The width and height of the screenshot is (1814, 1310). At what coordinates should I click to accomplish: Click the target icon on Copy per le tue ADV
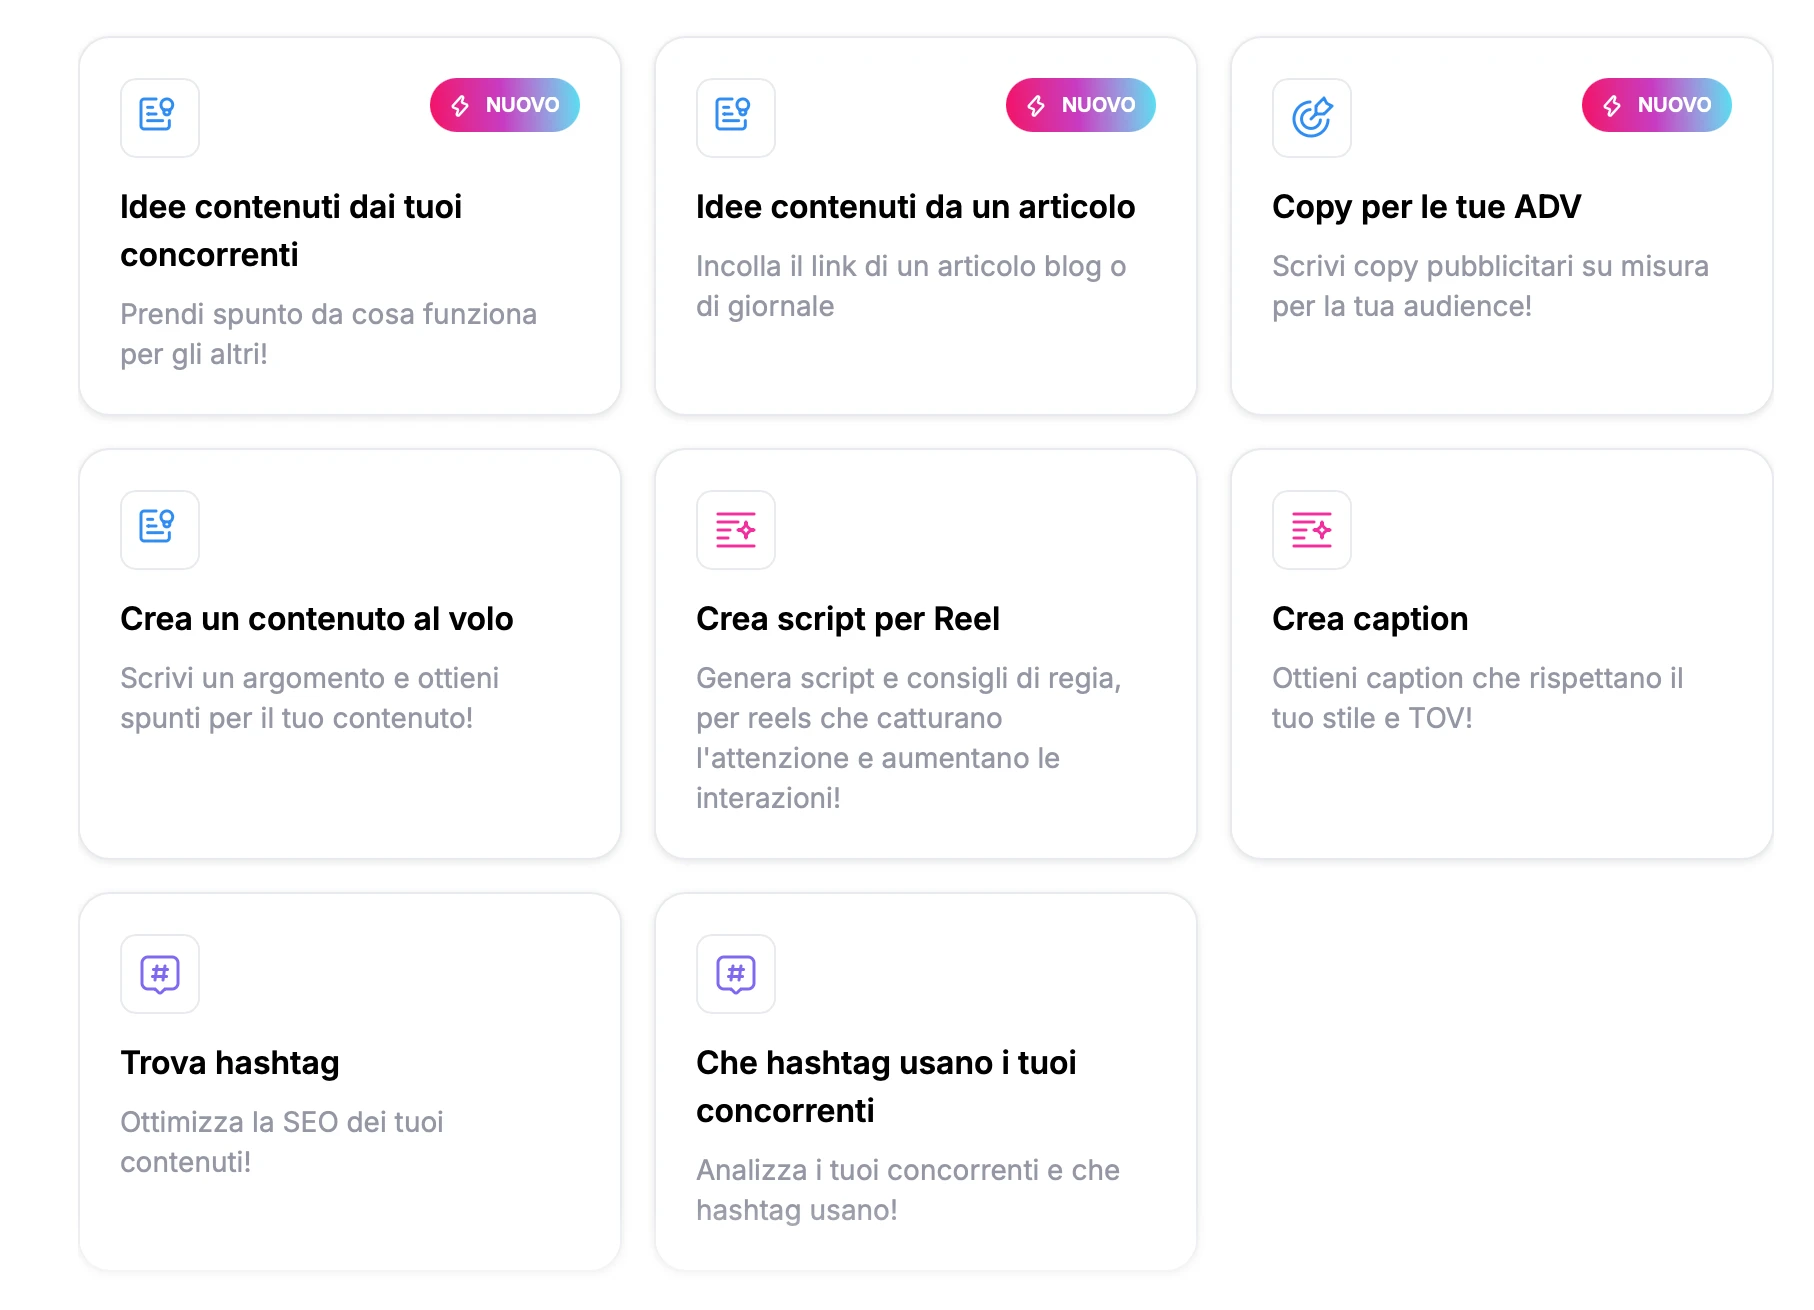click(x=1312, y=118)
